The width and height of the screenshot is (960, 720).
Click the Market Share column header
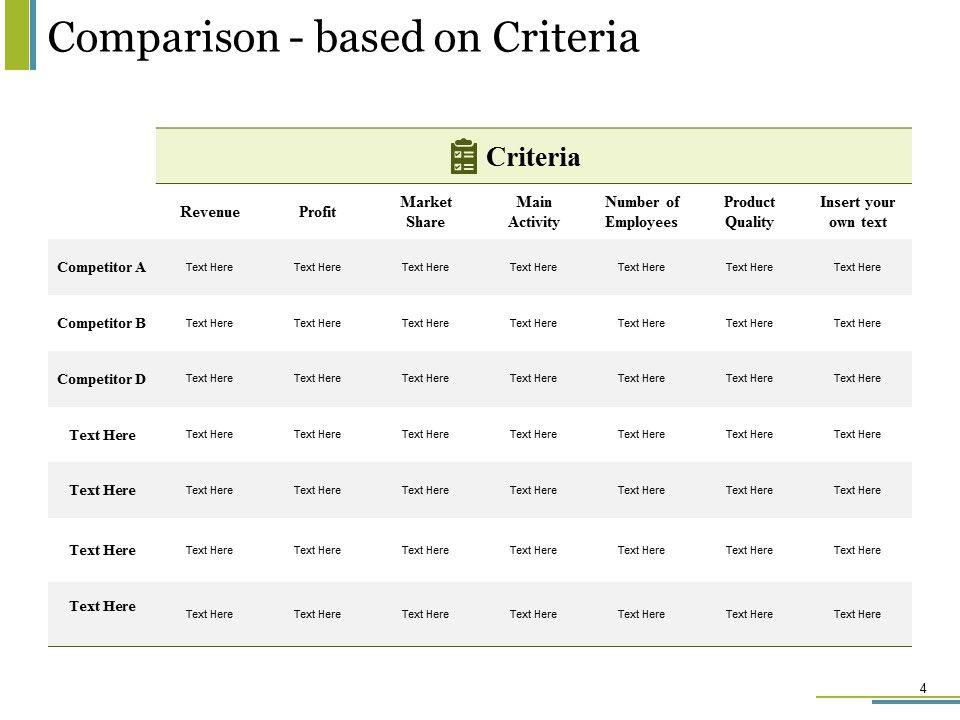tap(425, 212)
